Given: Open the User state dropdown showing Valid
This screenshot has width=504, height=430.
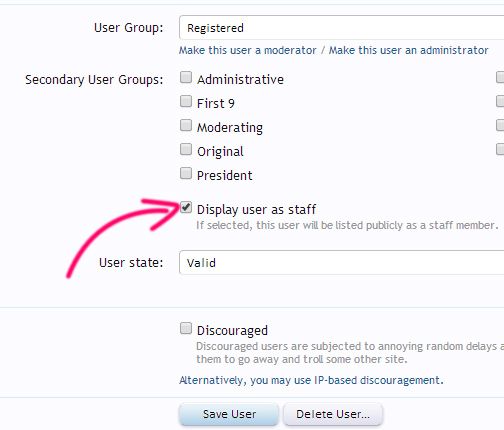Looking at the screenshot, I should pyautogui.click(x=341, y=263).
